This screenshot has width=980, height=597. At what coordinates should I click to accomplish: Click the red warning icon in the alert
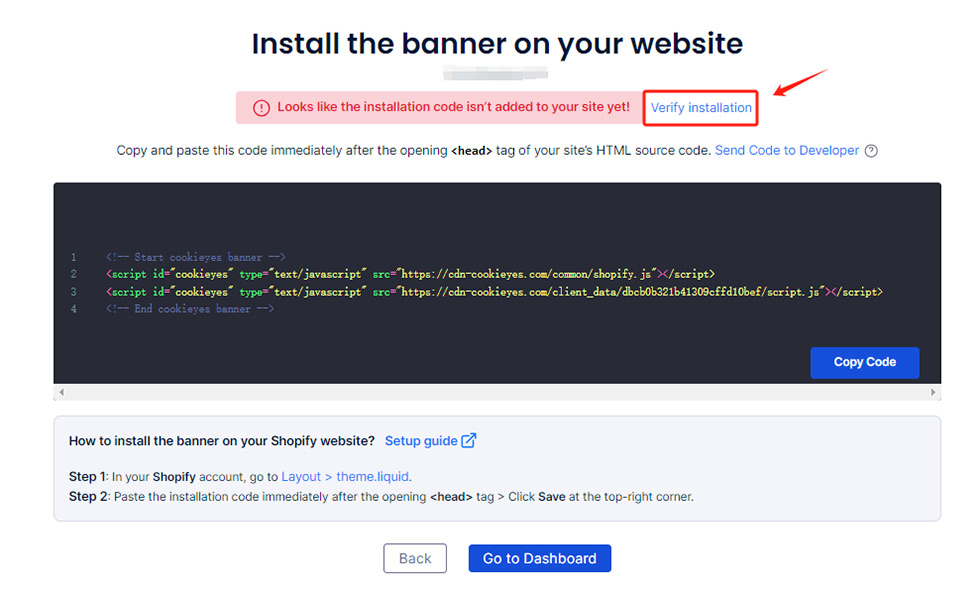[261, 108]
